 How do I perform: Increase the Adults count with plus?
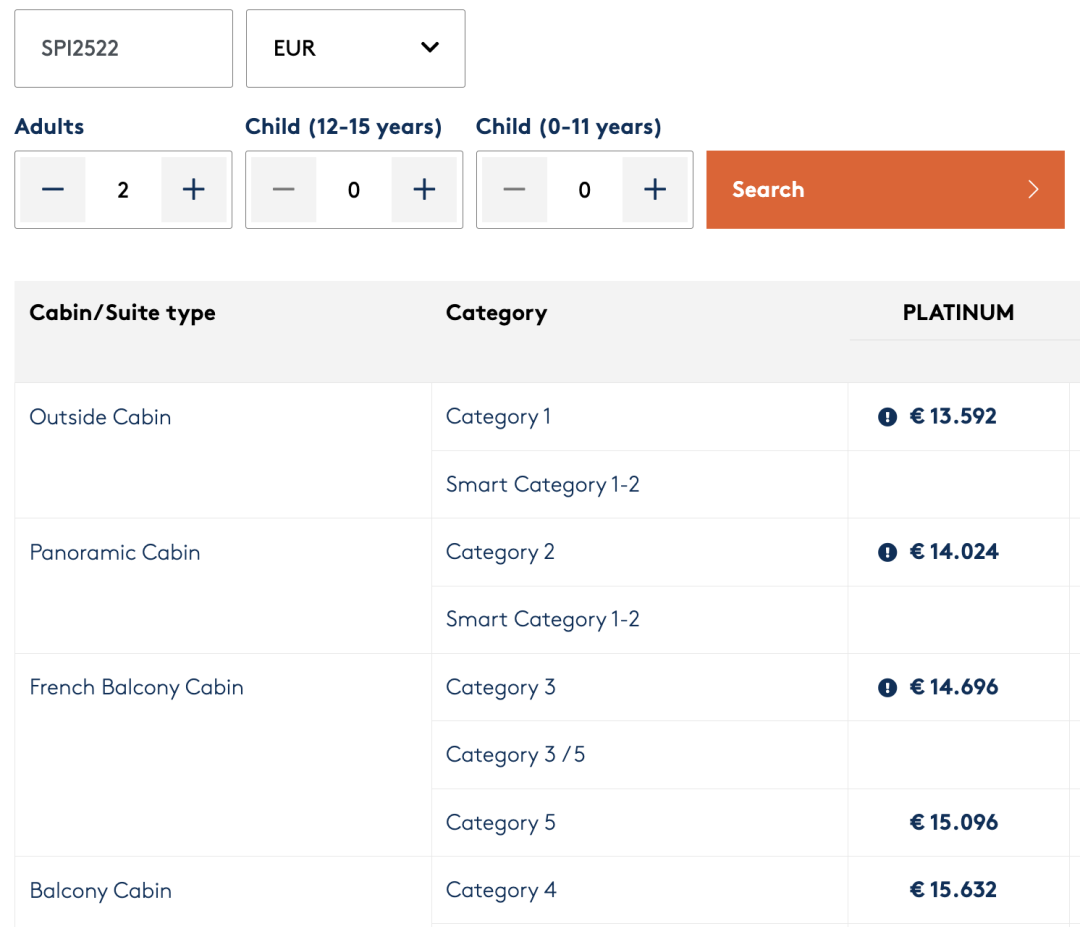(x=194, y=190)
